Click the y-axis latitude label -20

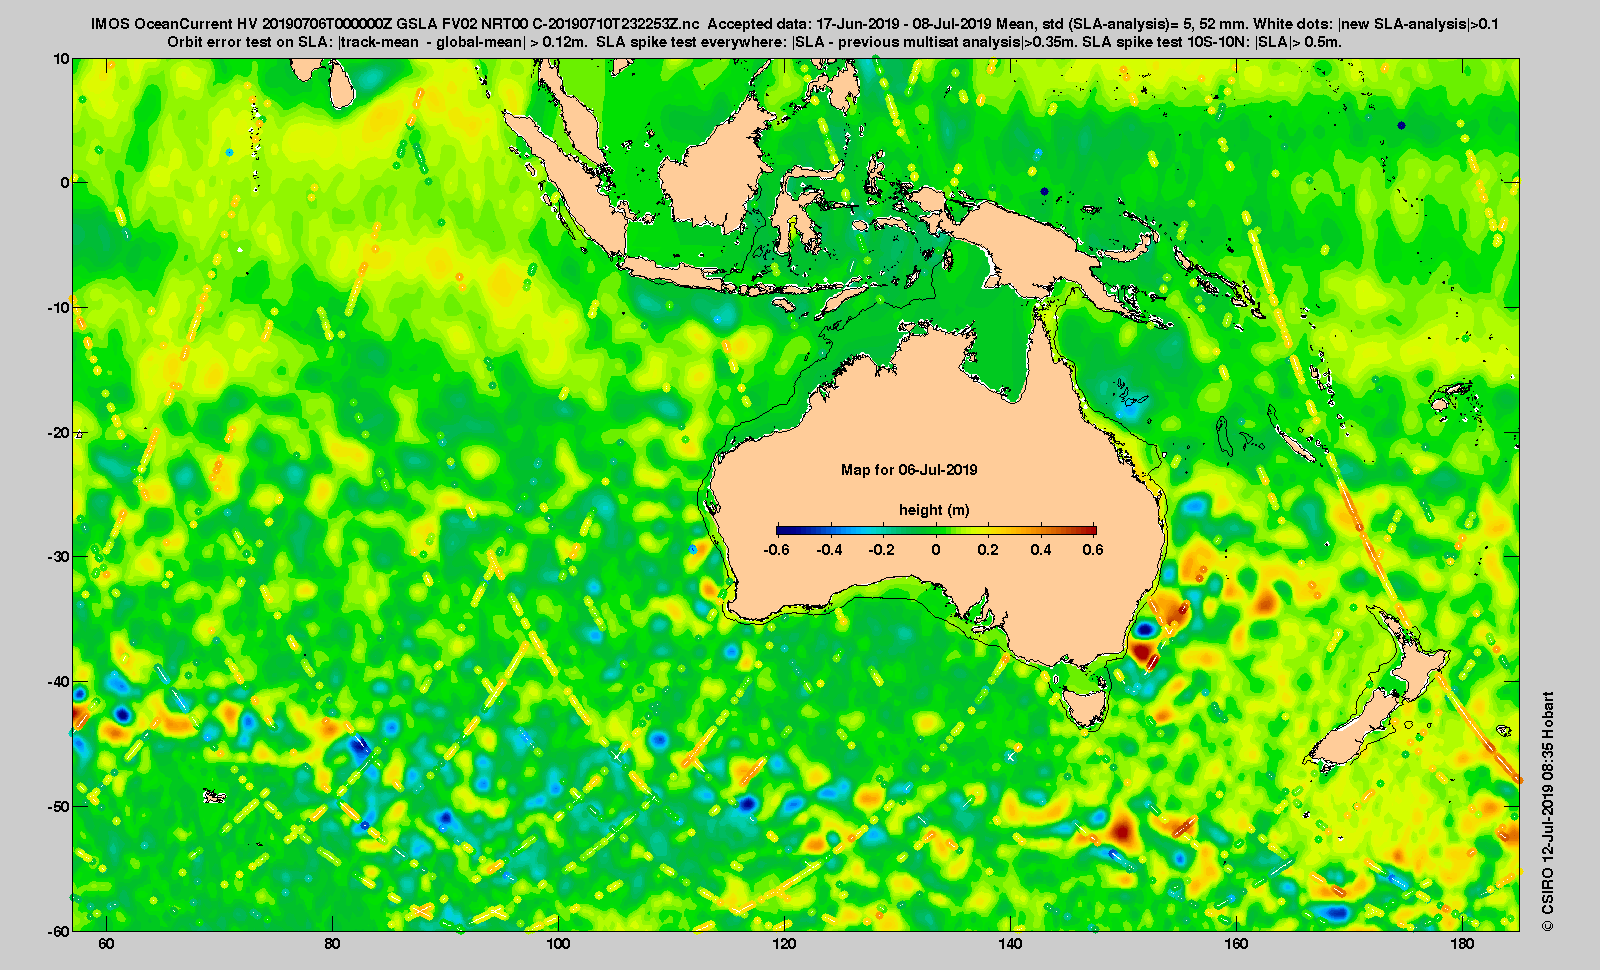(x=57, y=432)
